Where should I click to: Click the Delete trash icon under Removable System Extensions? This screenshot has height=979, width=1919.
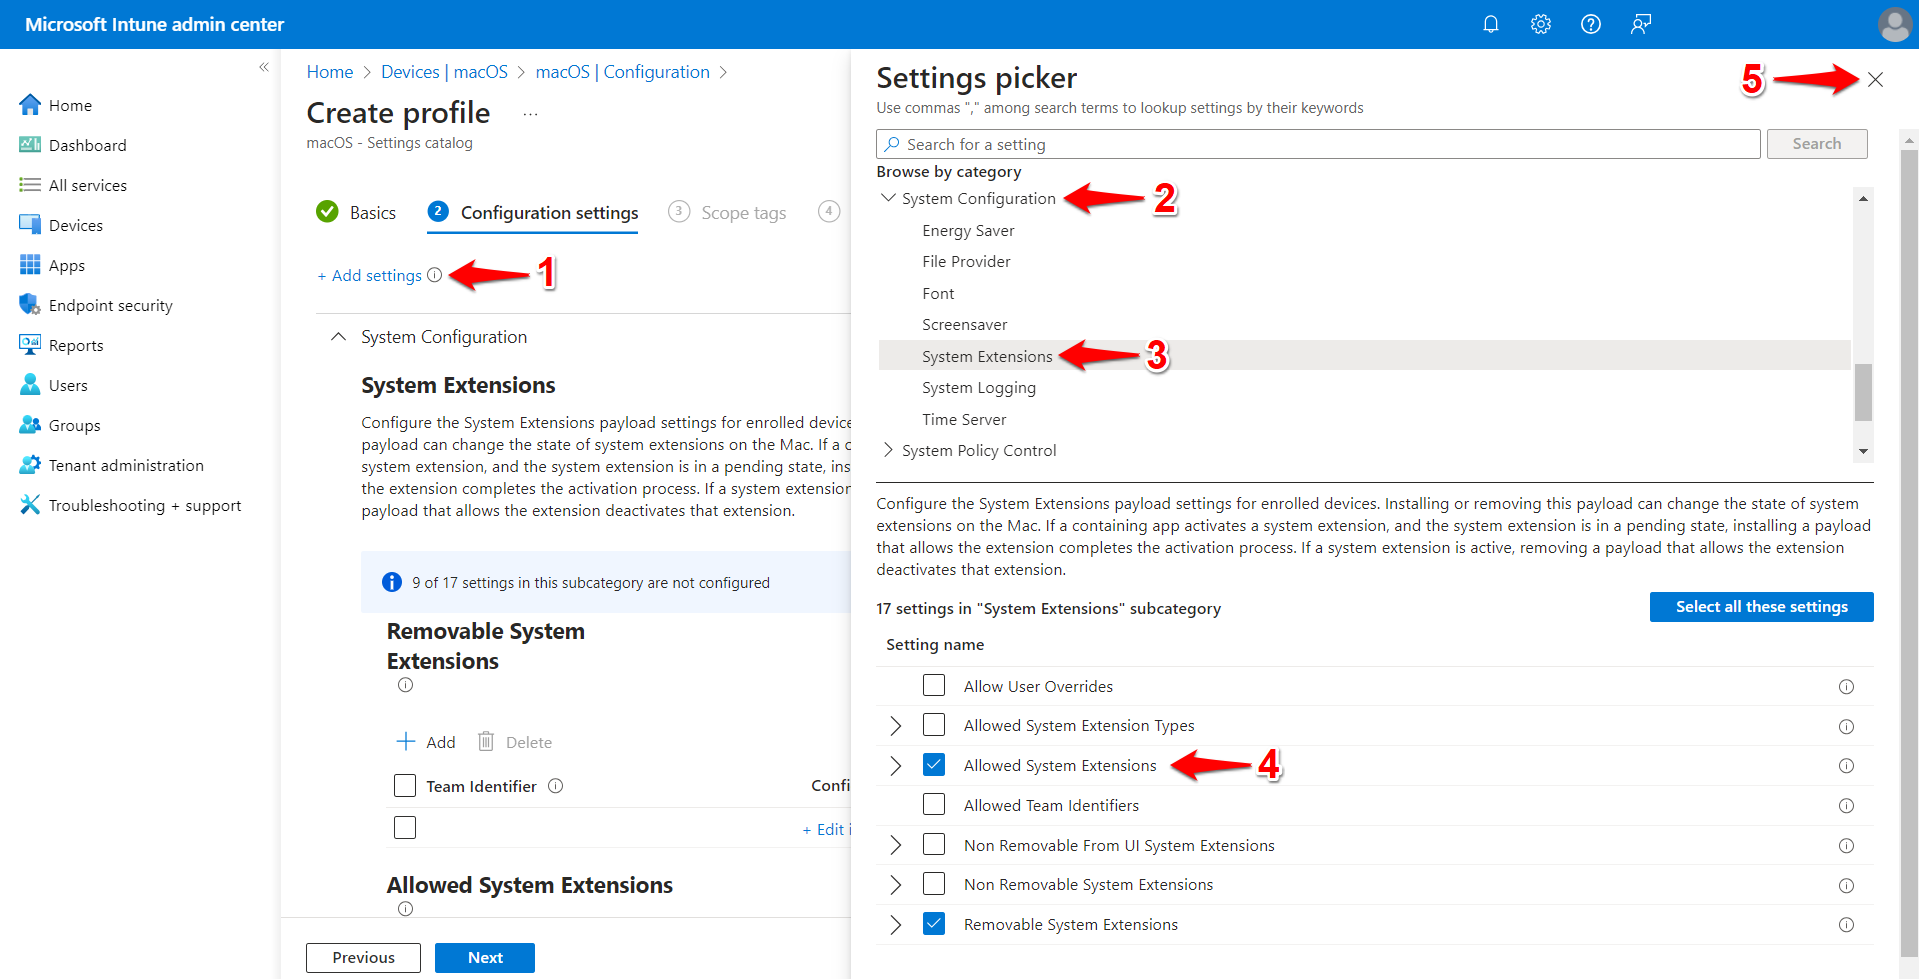pyautogui.click(x=486, y=741)
